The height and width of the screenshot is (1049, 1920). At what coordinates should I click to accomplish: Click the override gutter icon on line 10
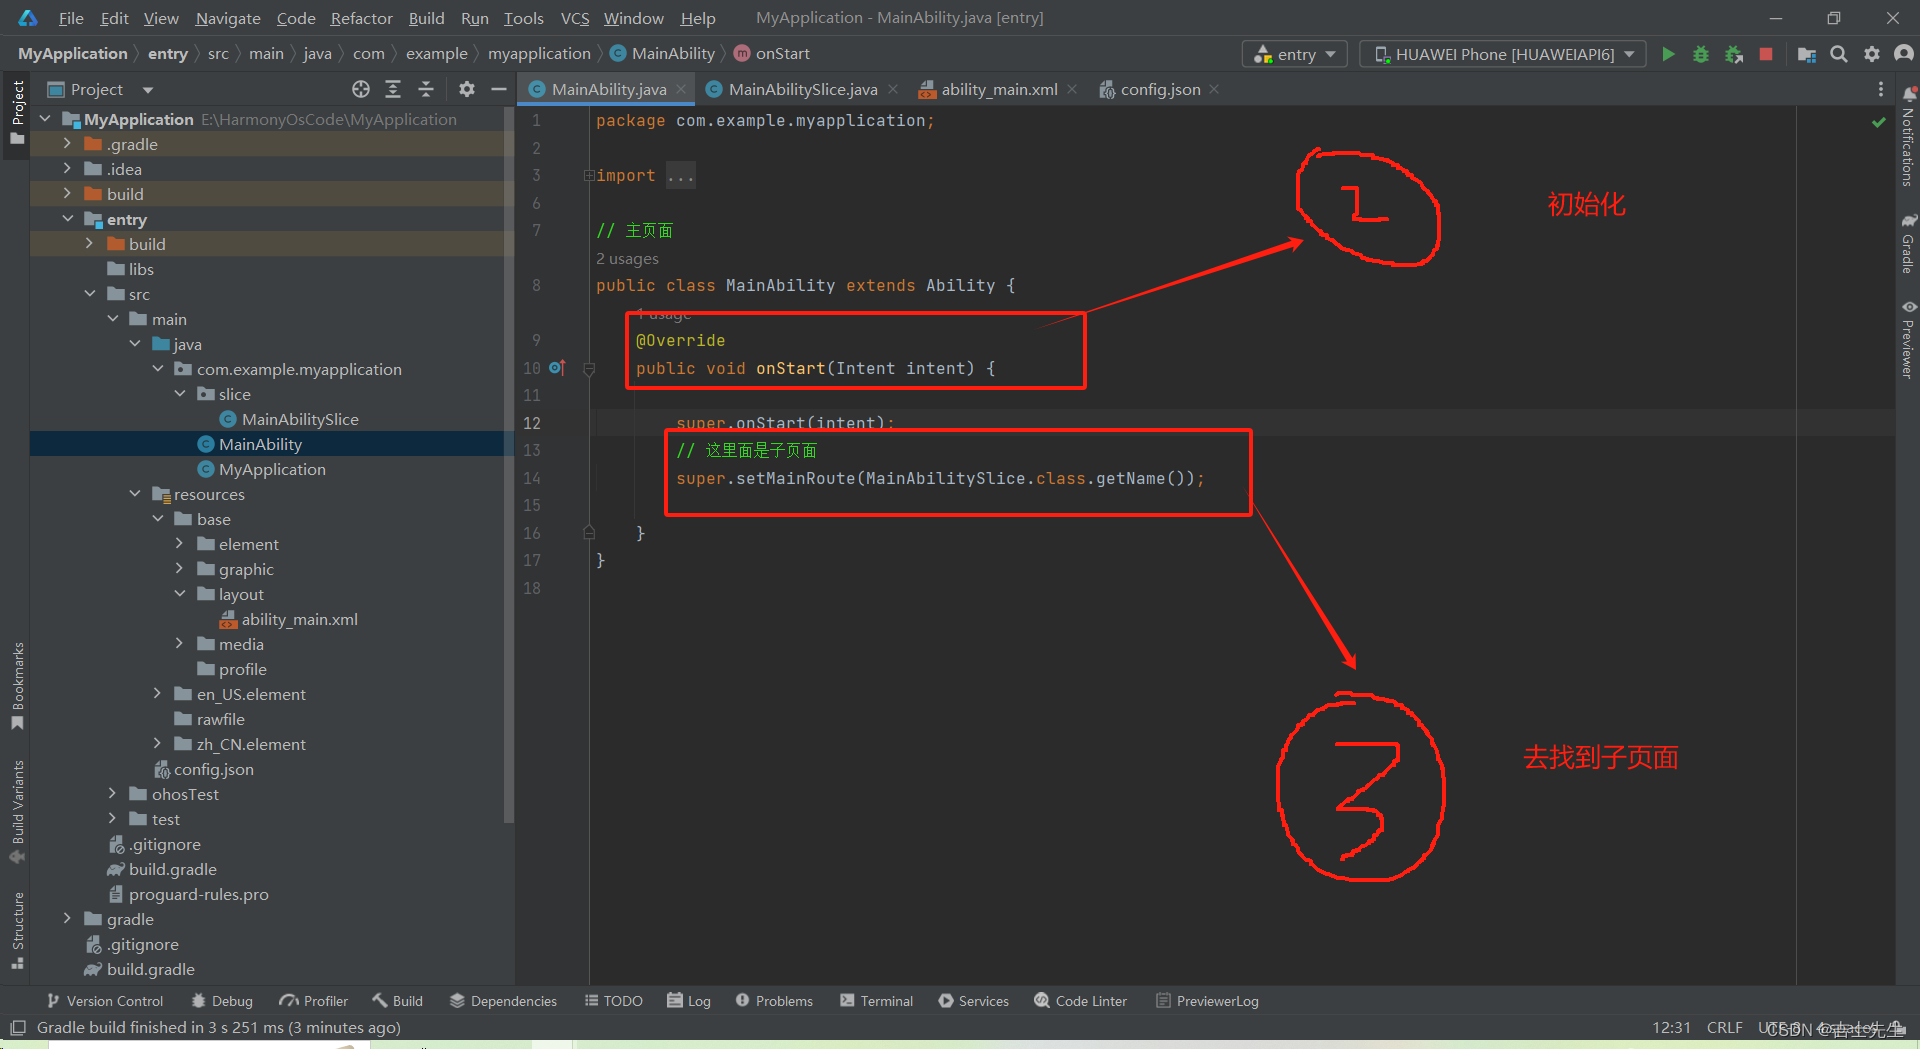pyautogui.click(x=557, y=368)
